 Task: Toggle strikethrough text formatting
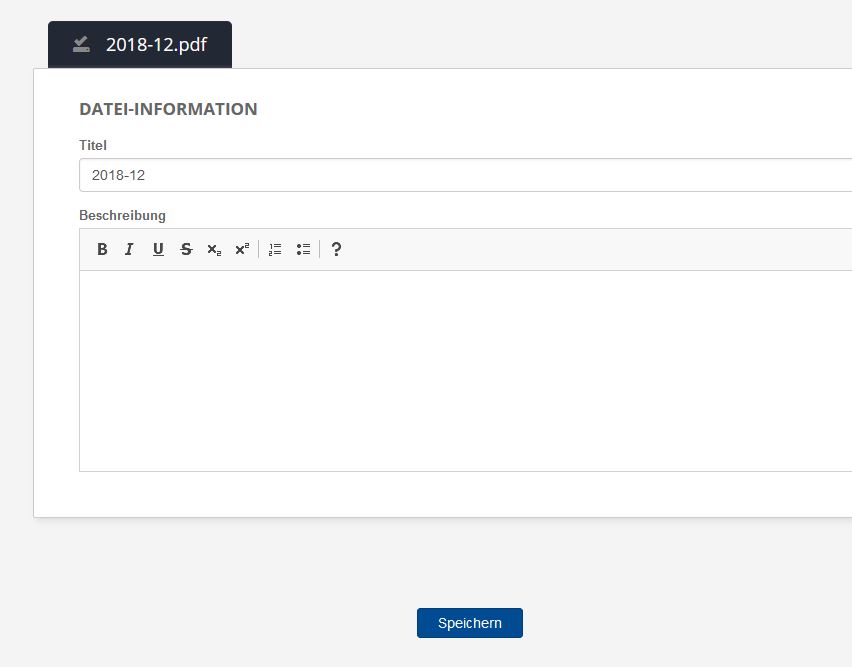point(186,250)
